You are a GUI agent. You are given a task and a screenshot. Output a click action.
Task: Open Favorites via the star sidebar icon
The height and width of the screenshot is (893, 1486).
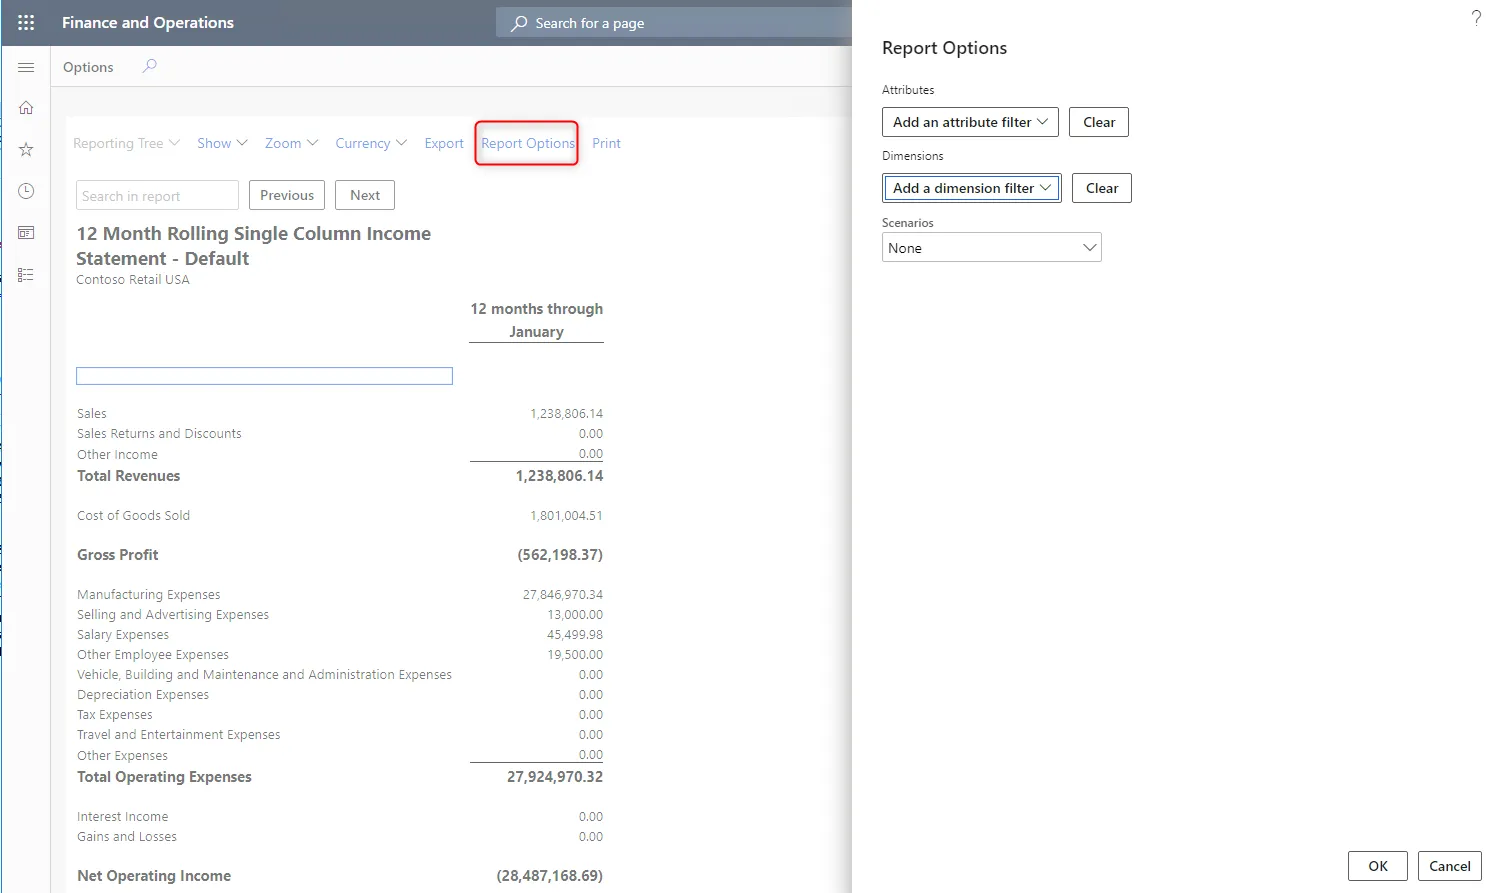(25, 149)
